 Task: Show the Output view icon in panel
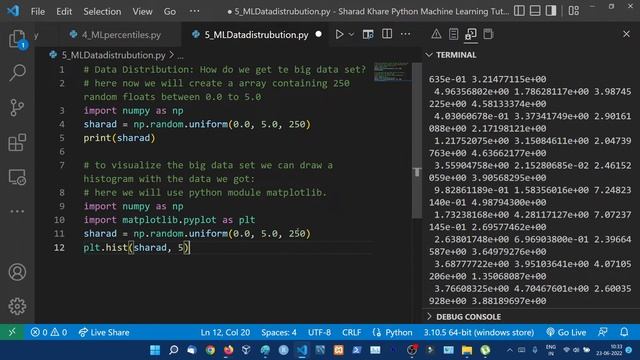[453, 34]
